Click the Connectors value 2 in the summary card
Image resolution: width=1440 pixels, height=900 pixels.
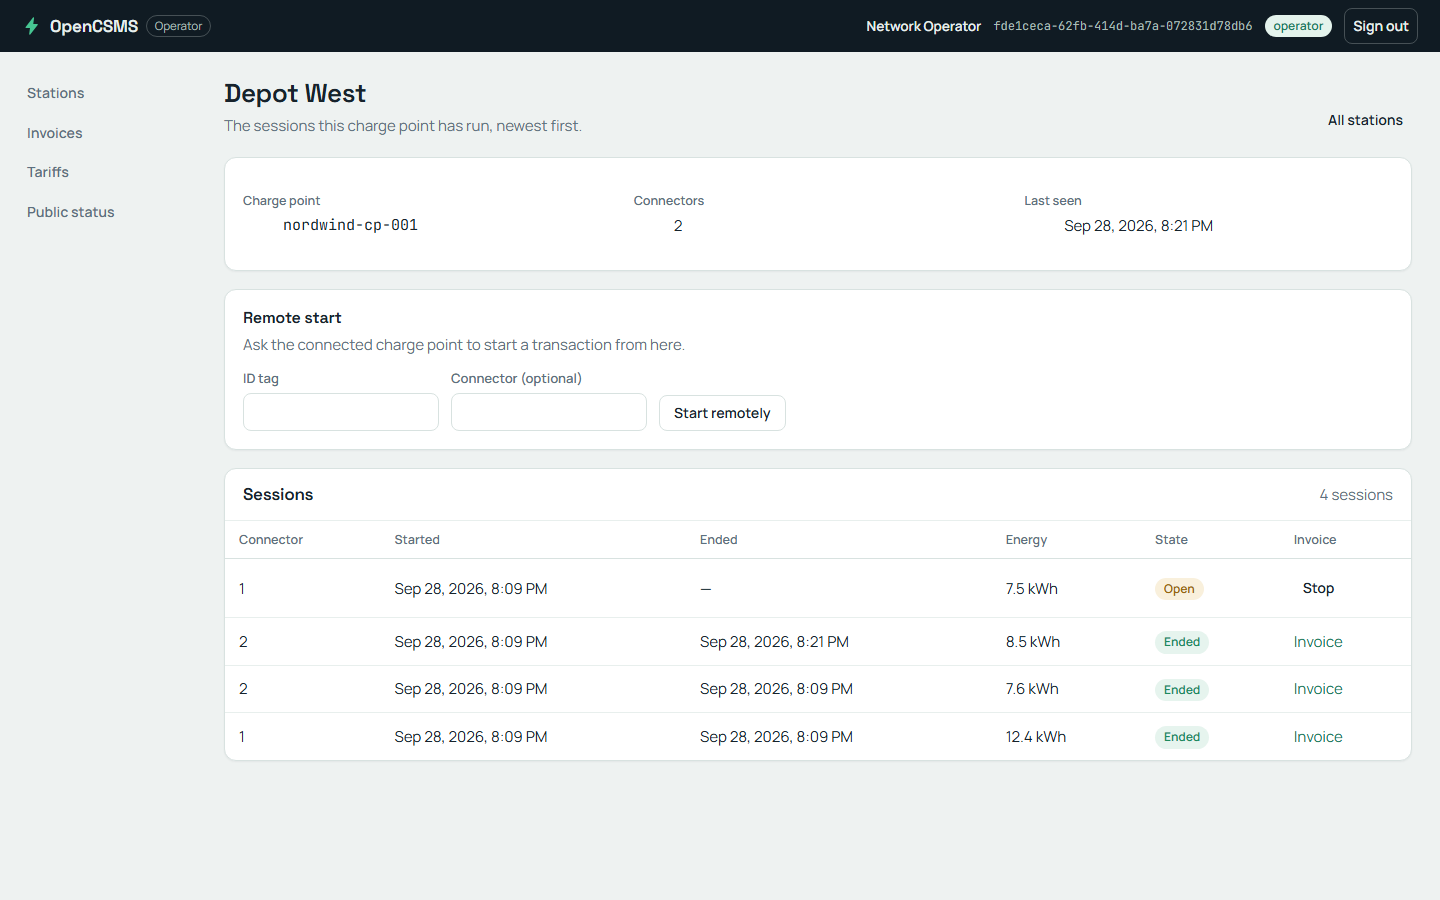(678, 226)
